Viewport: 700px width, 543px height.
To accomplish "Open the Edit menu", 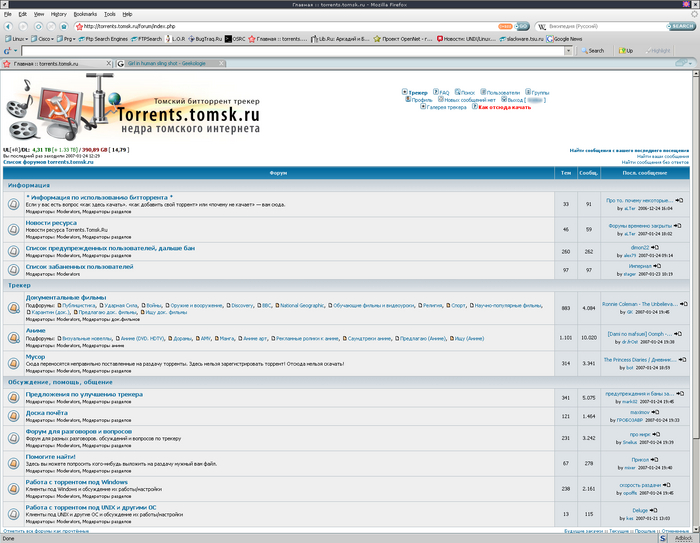I will (x=22, y=14).
